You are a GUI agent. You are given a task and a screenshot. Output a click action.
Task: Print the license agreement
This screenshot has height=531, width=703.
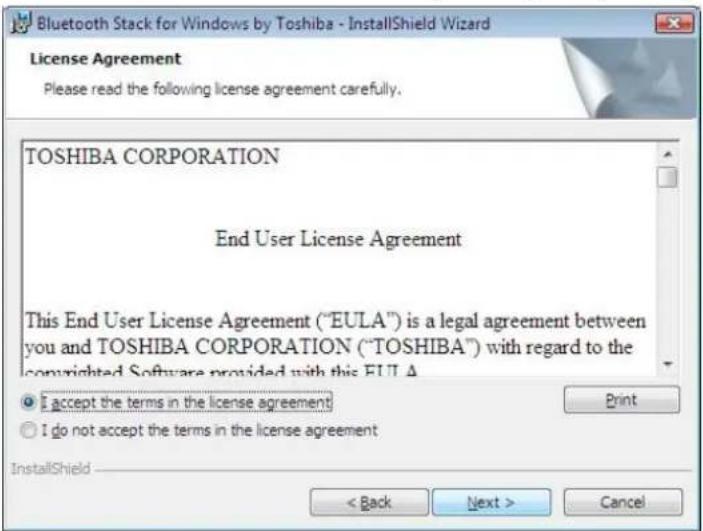coord(621,400)
